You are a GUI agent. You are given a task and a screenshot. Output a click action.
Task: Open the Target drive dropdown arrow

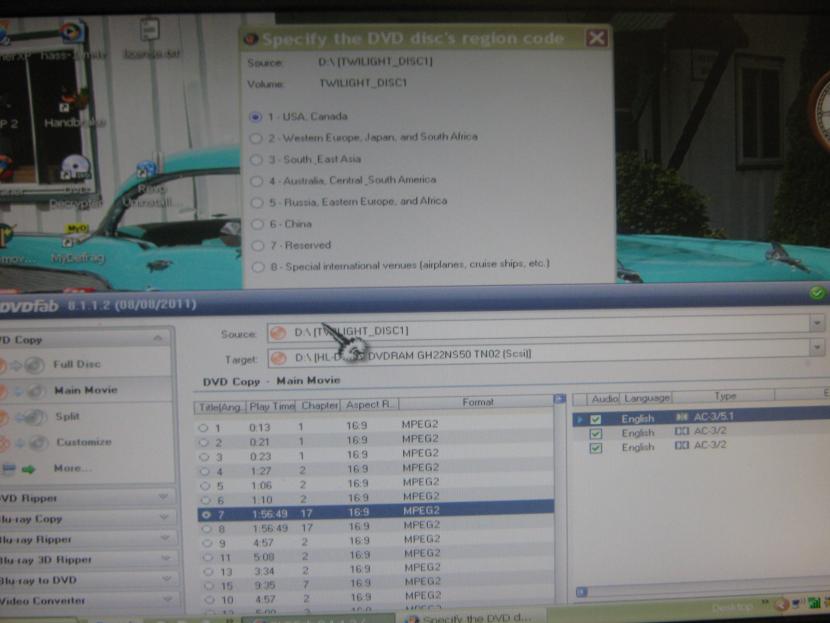(x=817, y=347)
